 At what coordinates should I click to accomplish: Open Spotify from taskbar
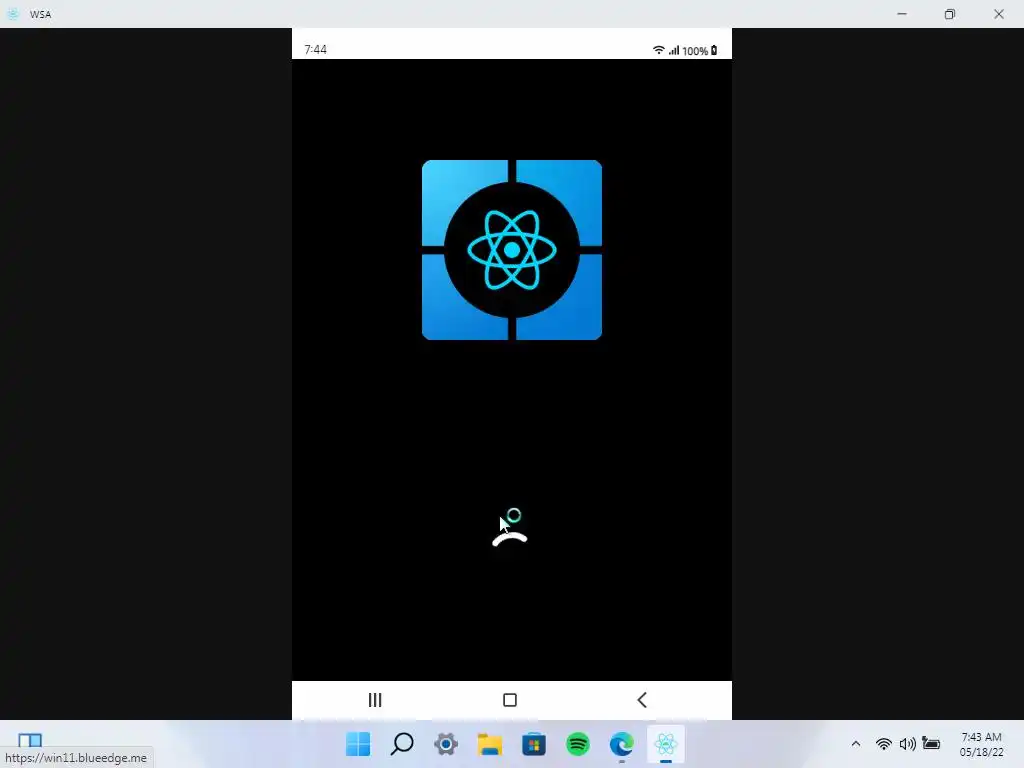coord(578,744)
